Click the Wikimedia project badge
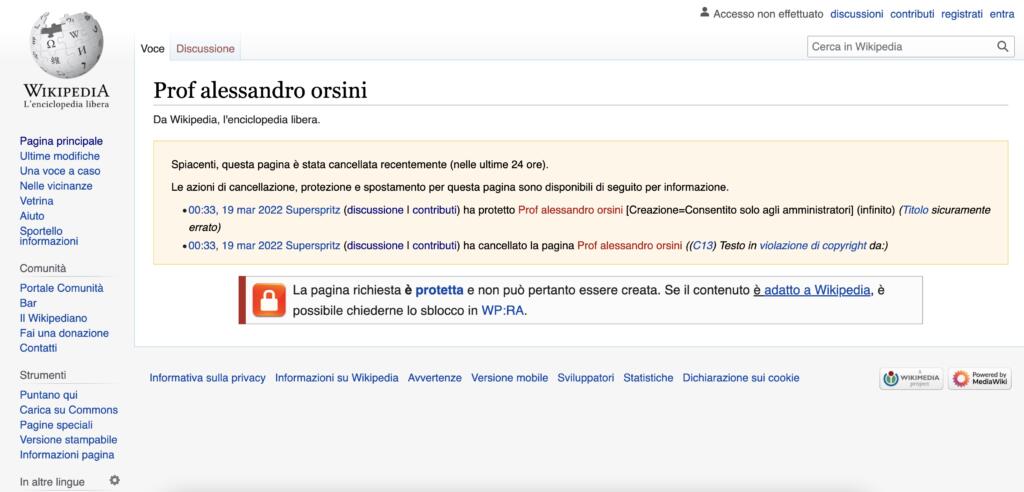1024x492 pixels. pyautogui.click(x=909, y=378)
